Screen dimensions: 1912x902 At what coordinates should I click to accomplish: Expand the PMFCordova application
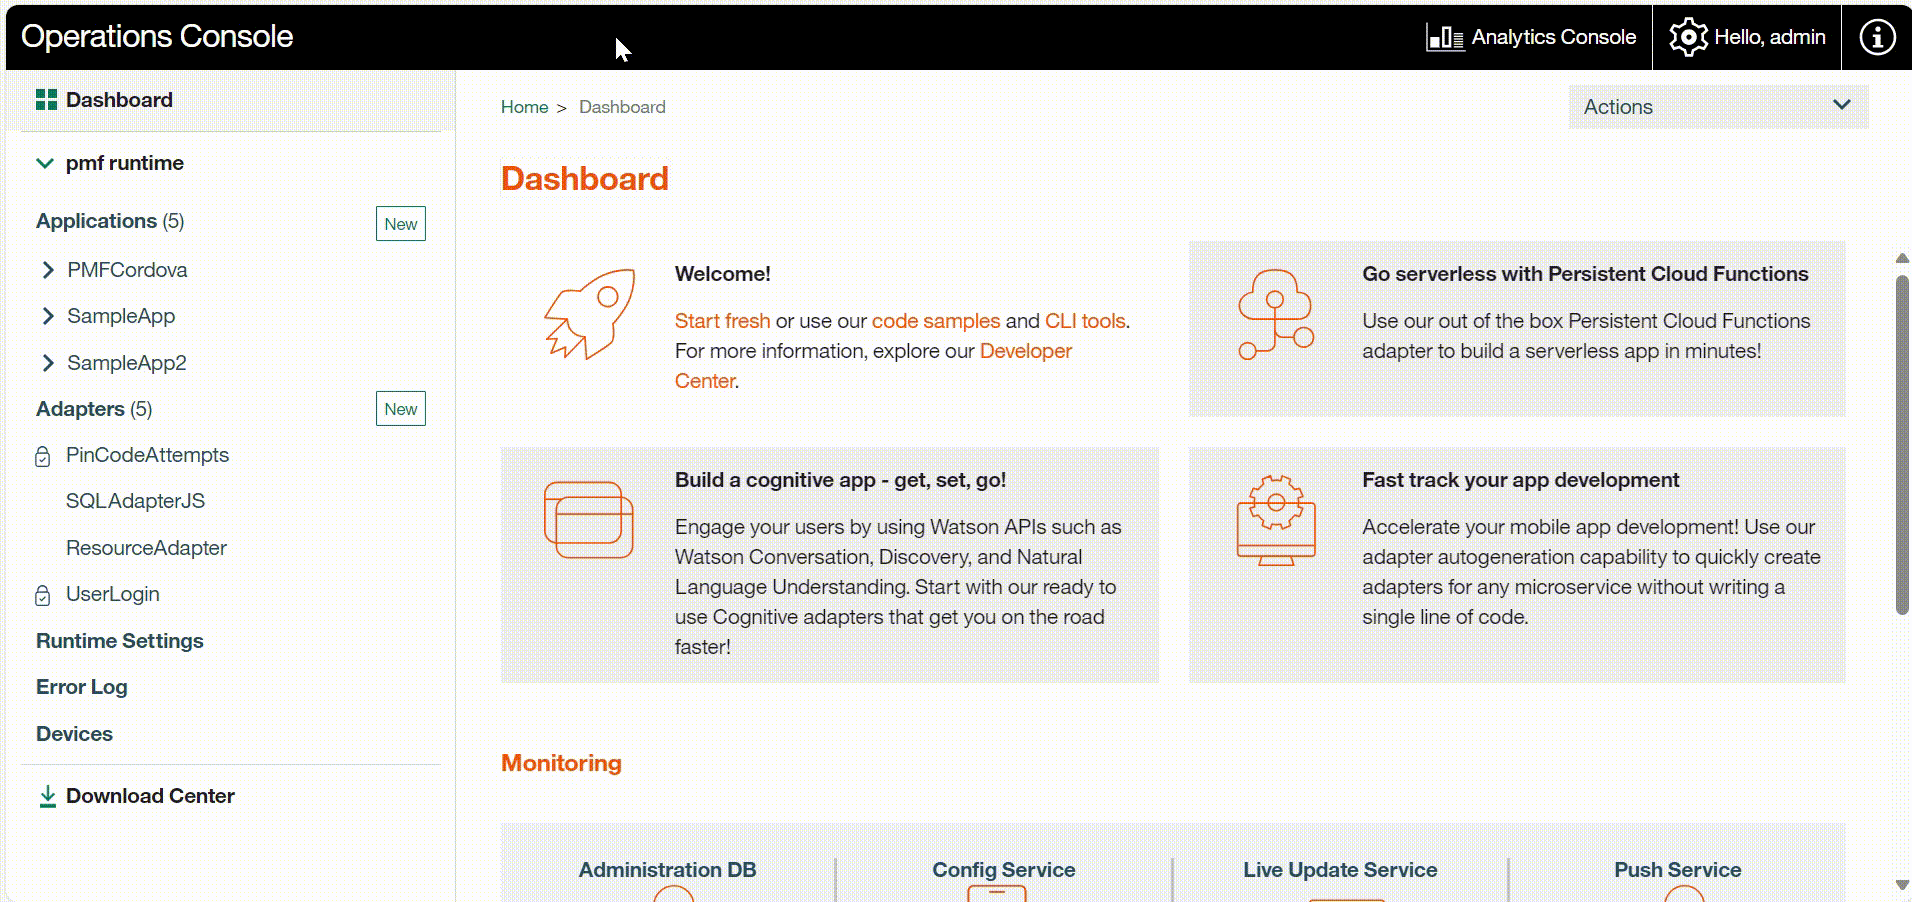coord(48,270)
